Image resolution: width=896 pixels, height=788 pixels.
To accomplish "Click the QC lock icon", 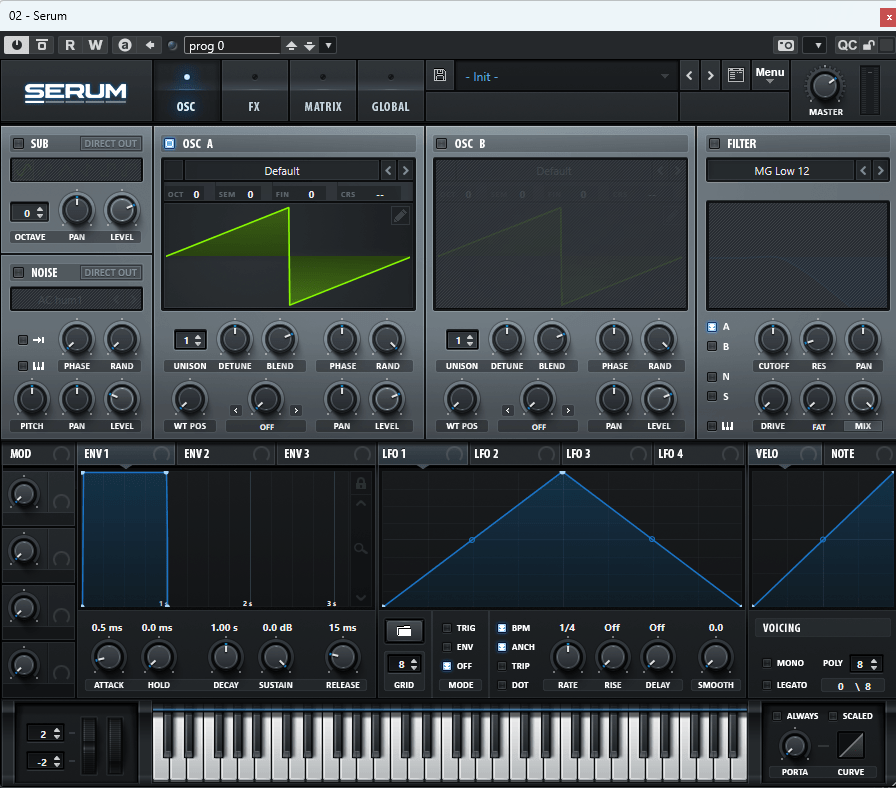I will pyautogui.click(x=869, y=45).
